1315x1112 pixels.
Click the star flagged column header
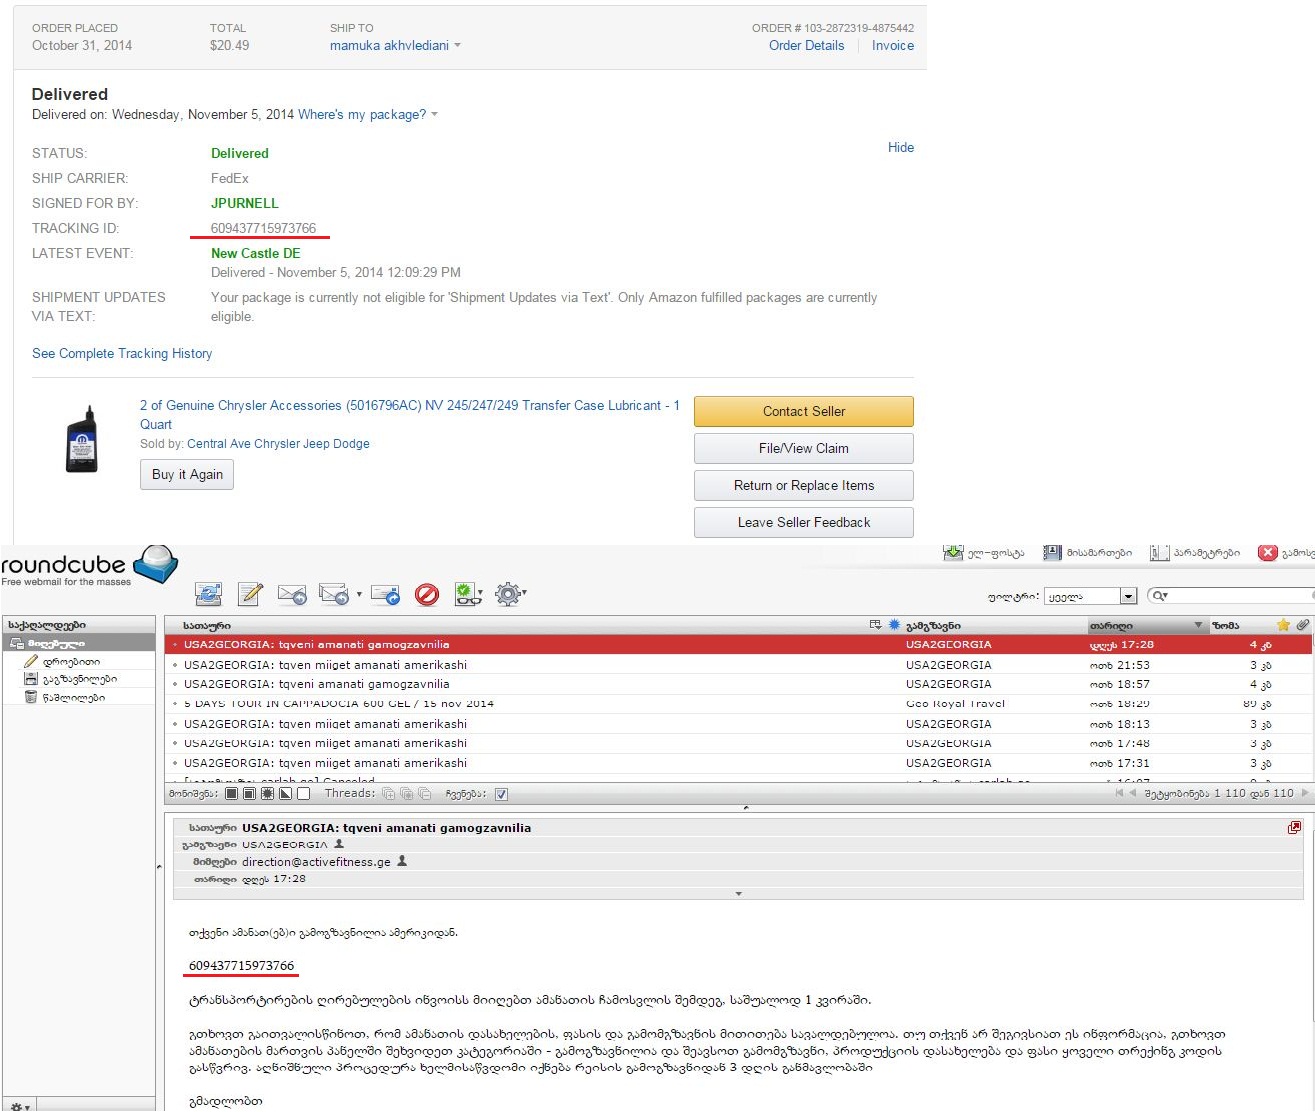[1284, 625]
